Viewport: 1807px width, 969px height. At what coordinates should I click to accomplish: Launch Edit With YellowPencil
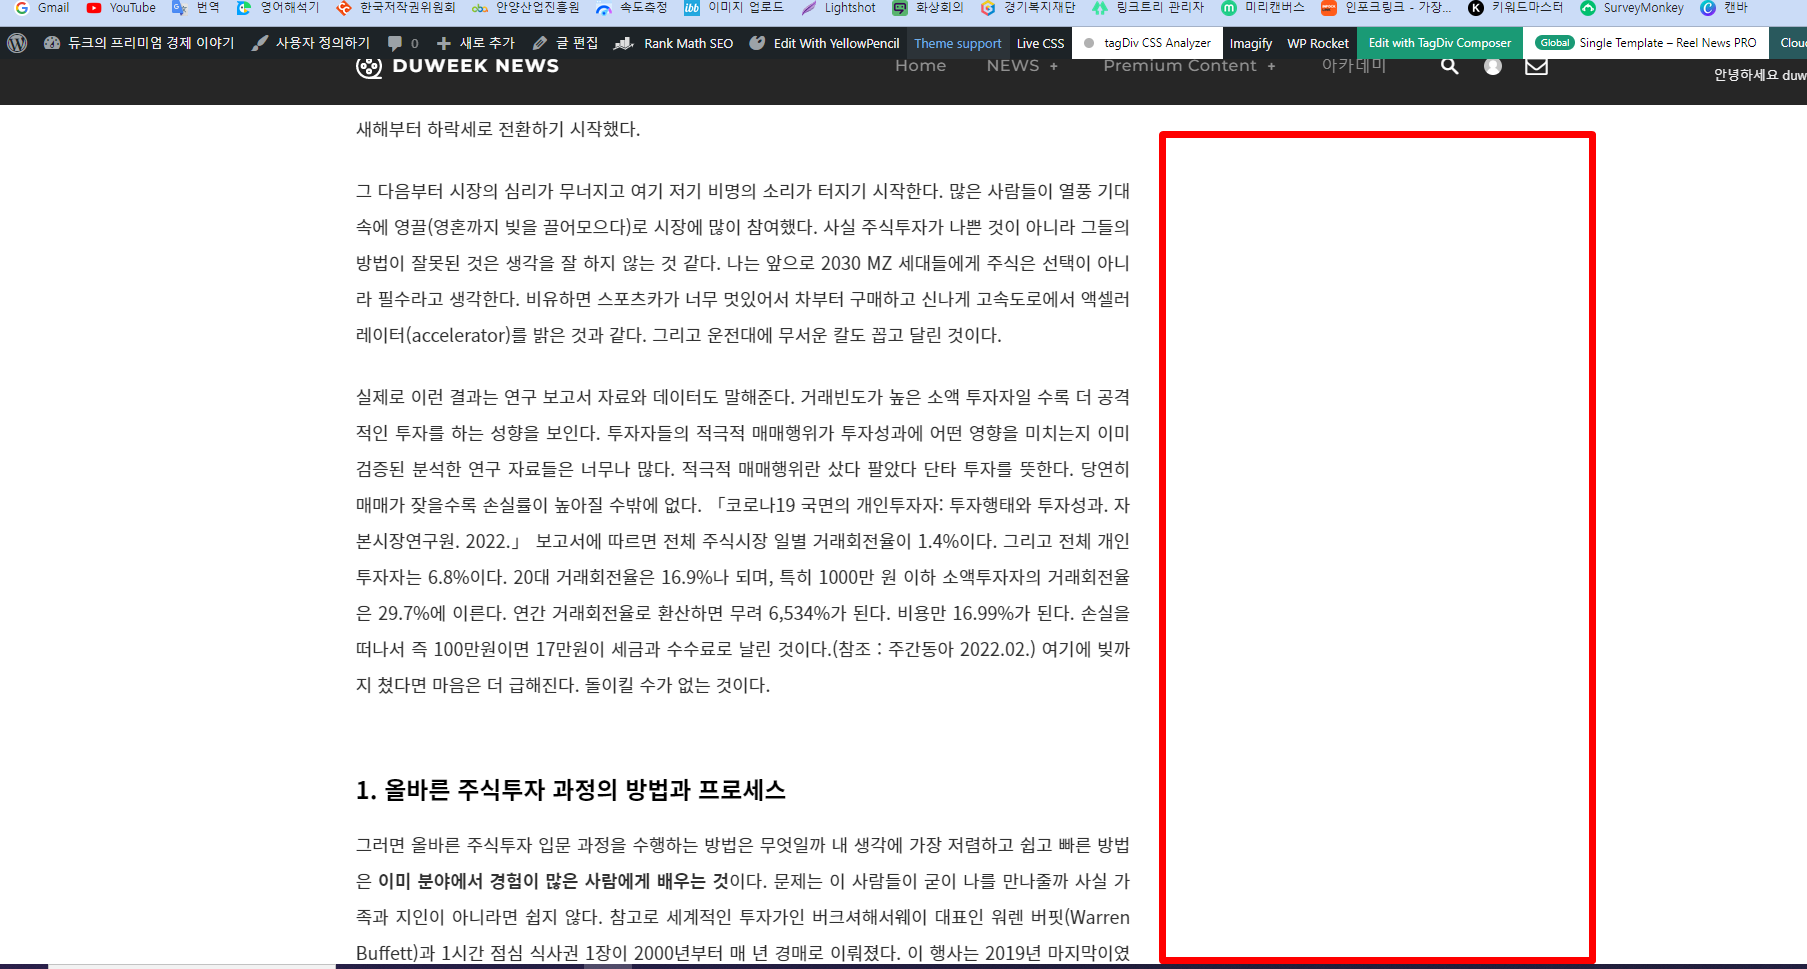[825, 43]
